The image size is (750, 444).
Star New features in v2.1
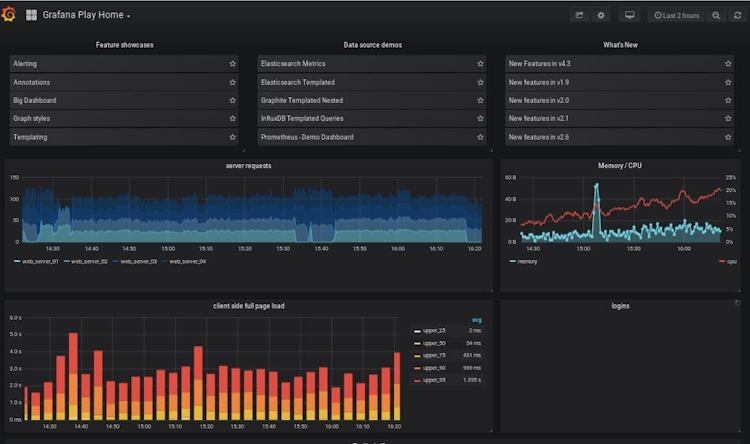click(728, 118)
